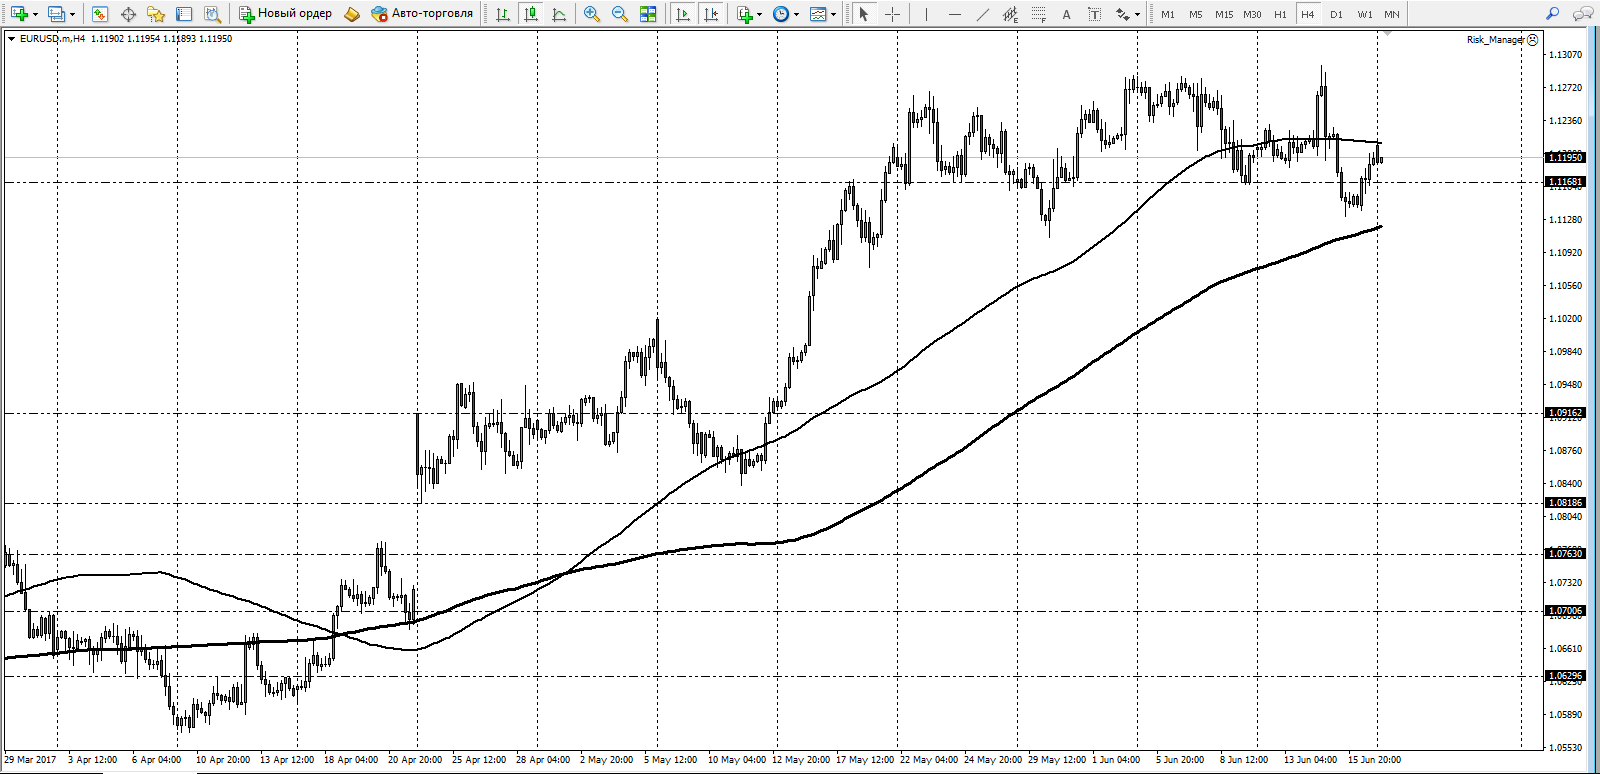Viewport: 1600px width, 774px height.
Task: Toggle the Navigator panel
Action: click(156, 14)
